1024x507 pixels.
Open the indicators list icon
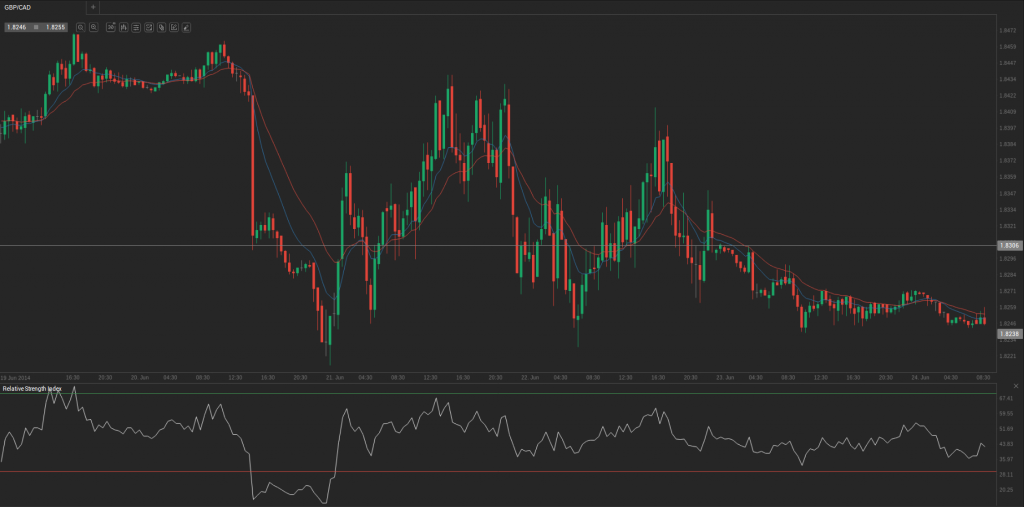pyautogui.click(x=136, y=27)
